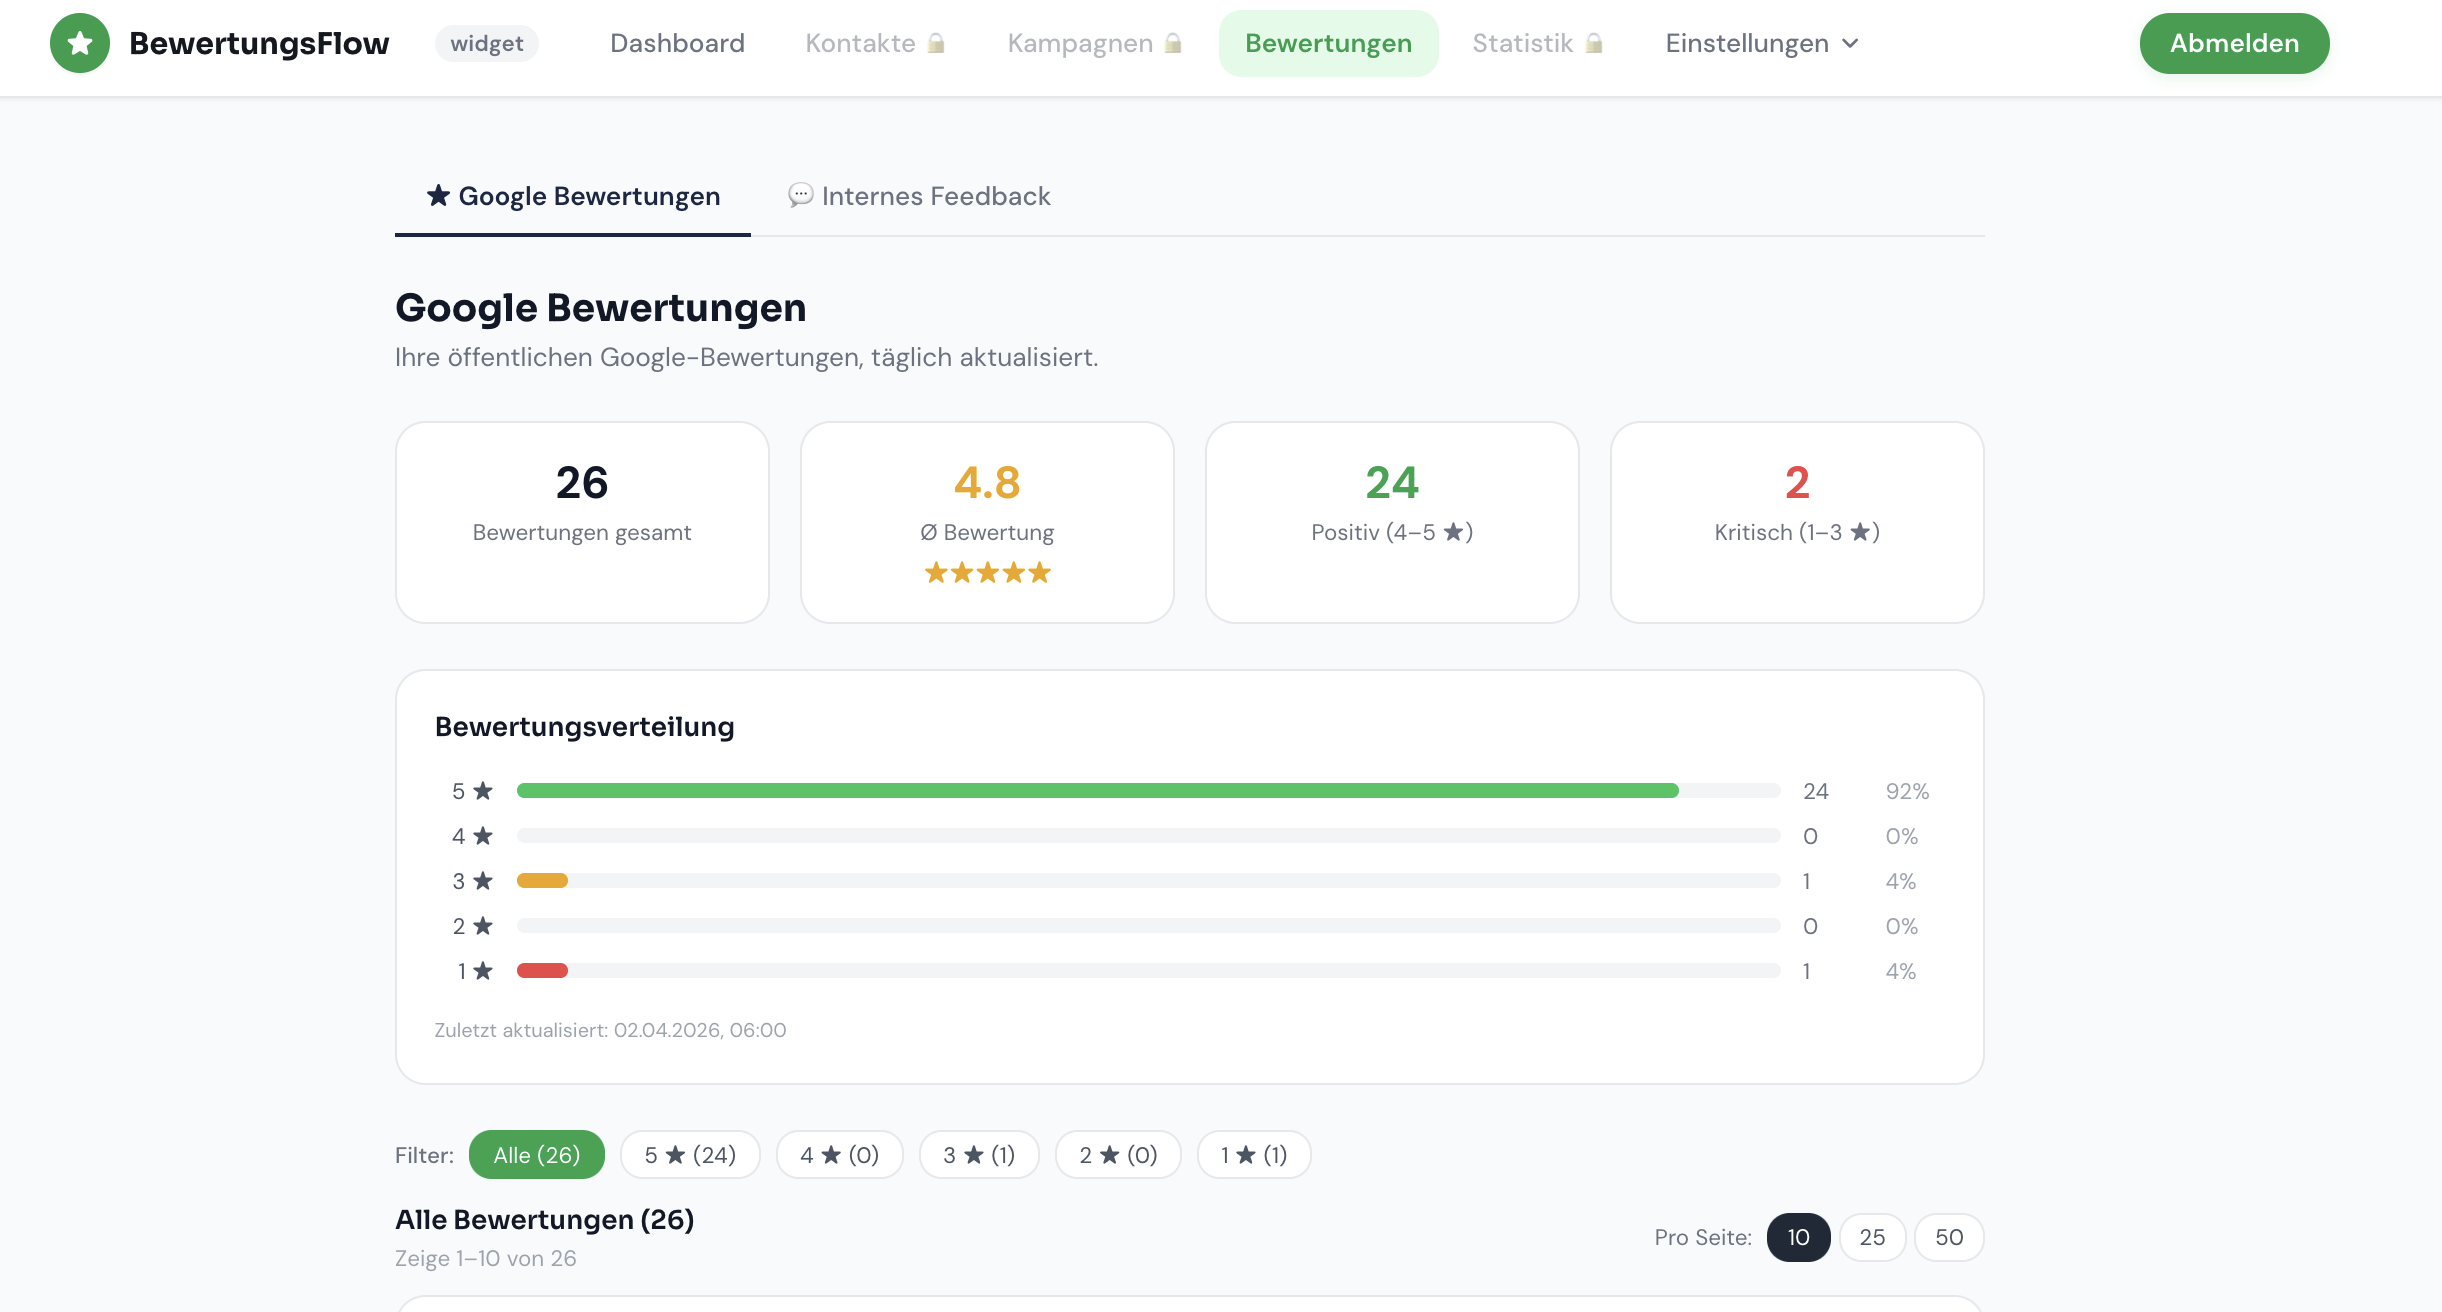
Task: Expand the Einstellungen dropdown menu
Action: pos(1762,43)
